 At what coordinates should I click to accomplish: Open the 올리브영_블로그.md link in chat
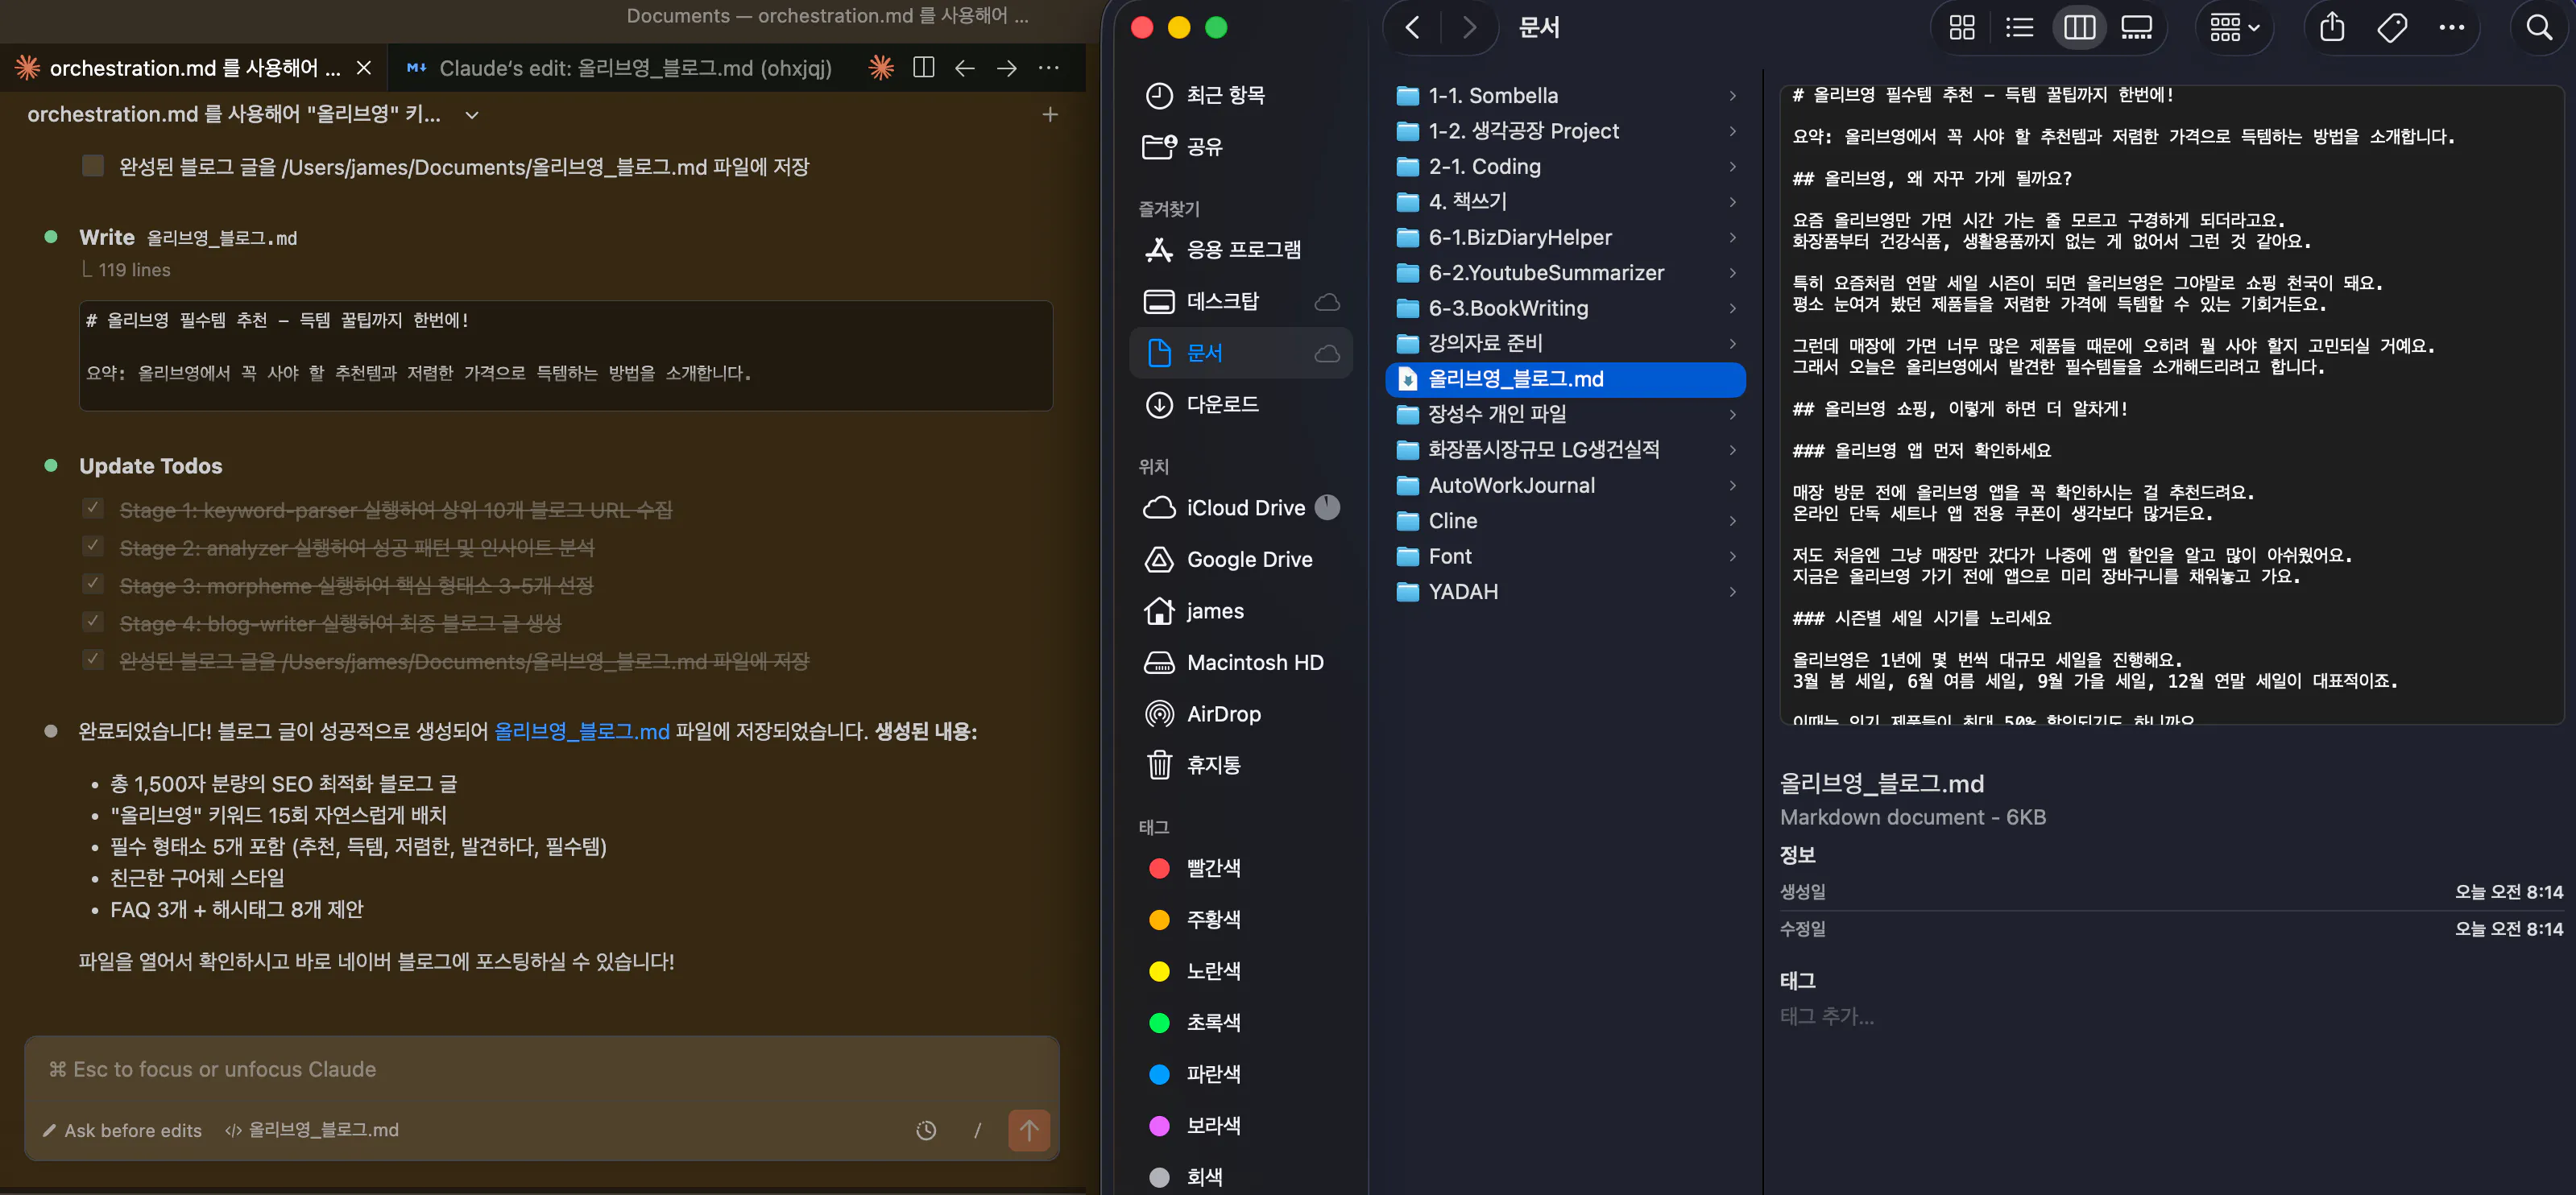tap(582, 731)
